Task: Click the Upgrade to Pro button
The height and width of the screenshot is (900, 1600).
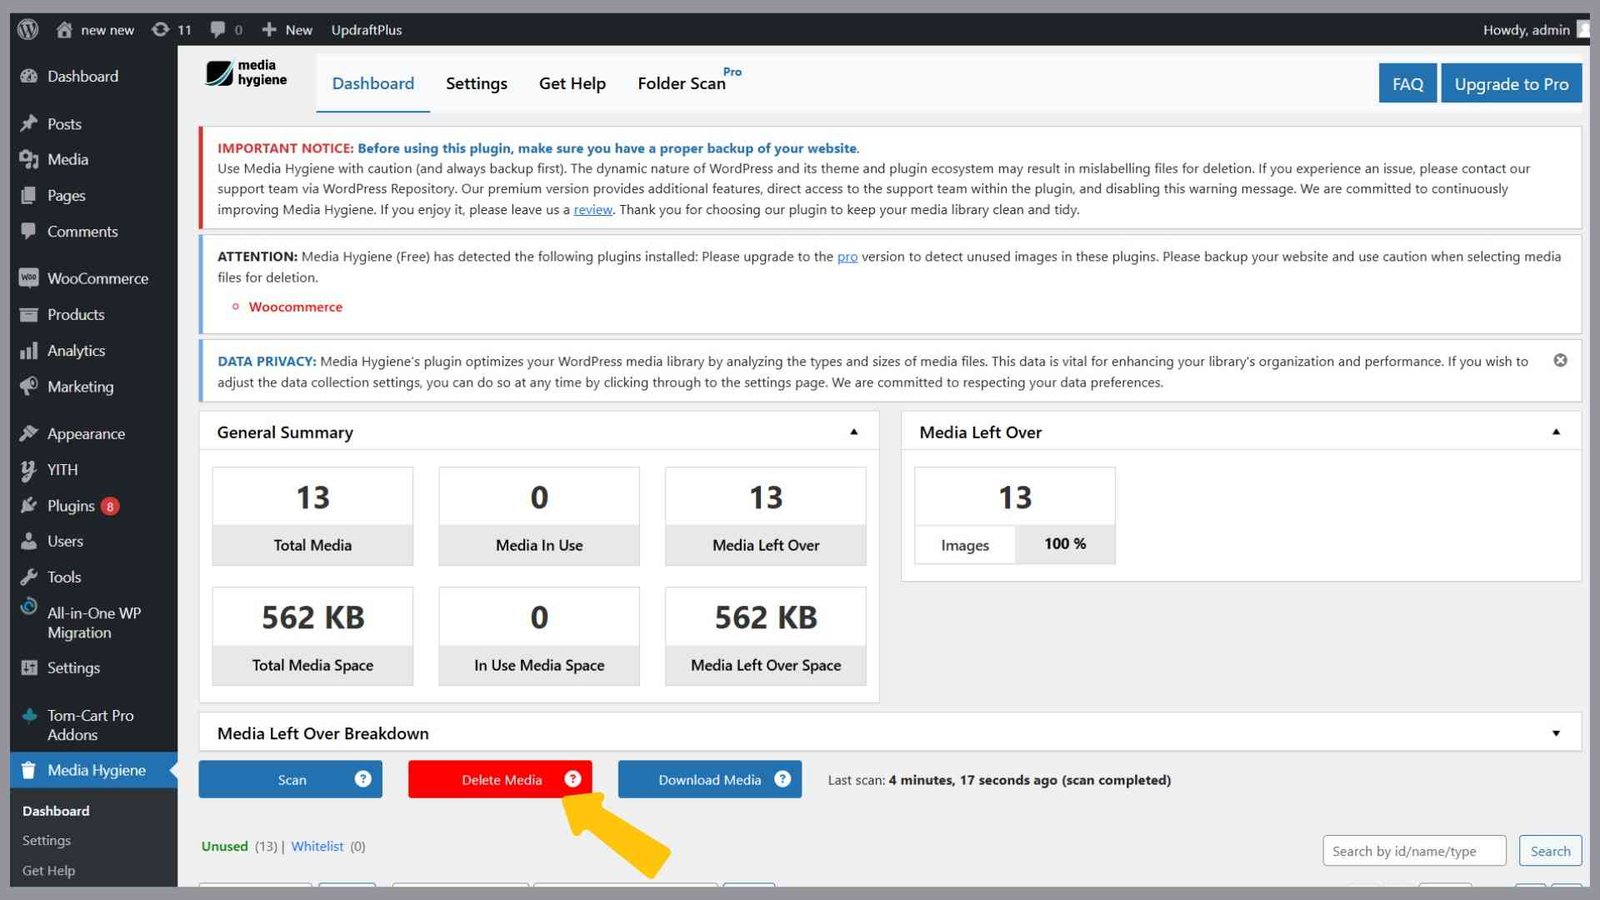Action: point(1511,83)
